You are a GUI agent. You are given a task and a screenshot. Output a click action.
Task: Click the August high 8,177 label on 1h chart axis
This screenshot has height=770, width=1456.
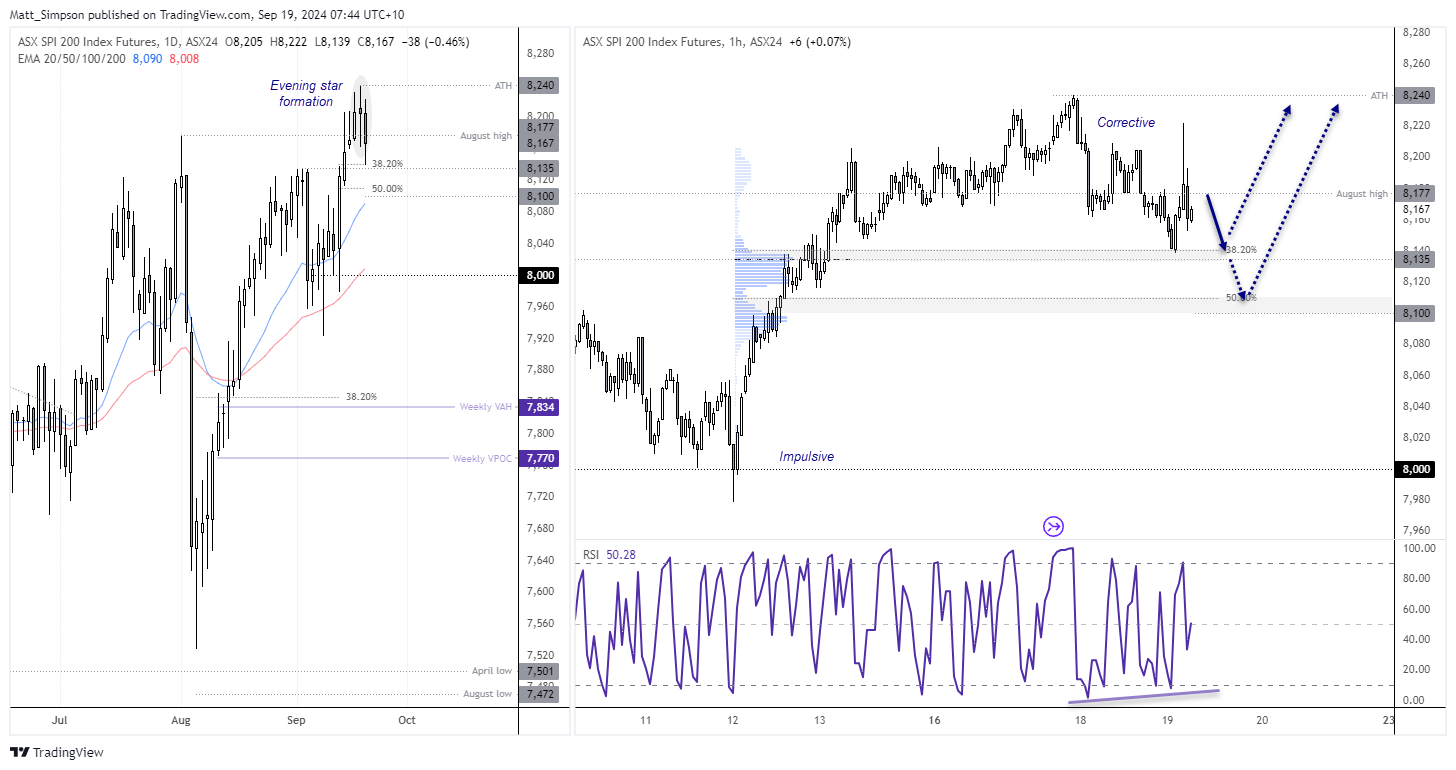click(x=1415, y=193)
